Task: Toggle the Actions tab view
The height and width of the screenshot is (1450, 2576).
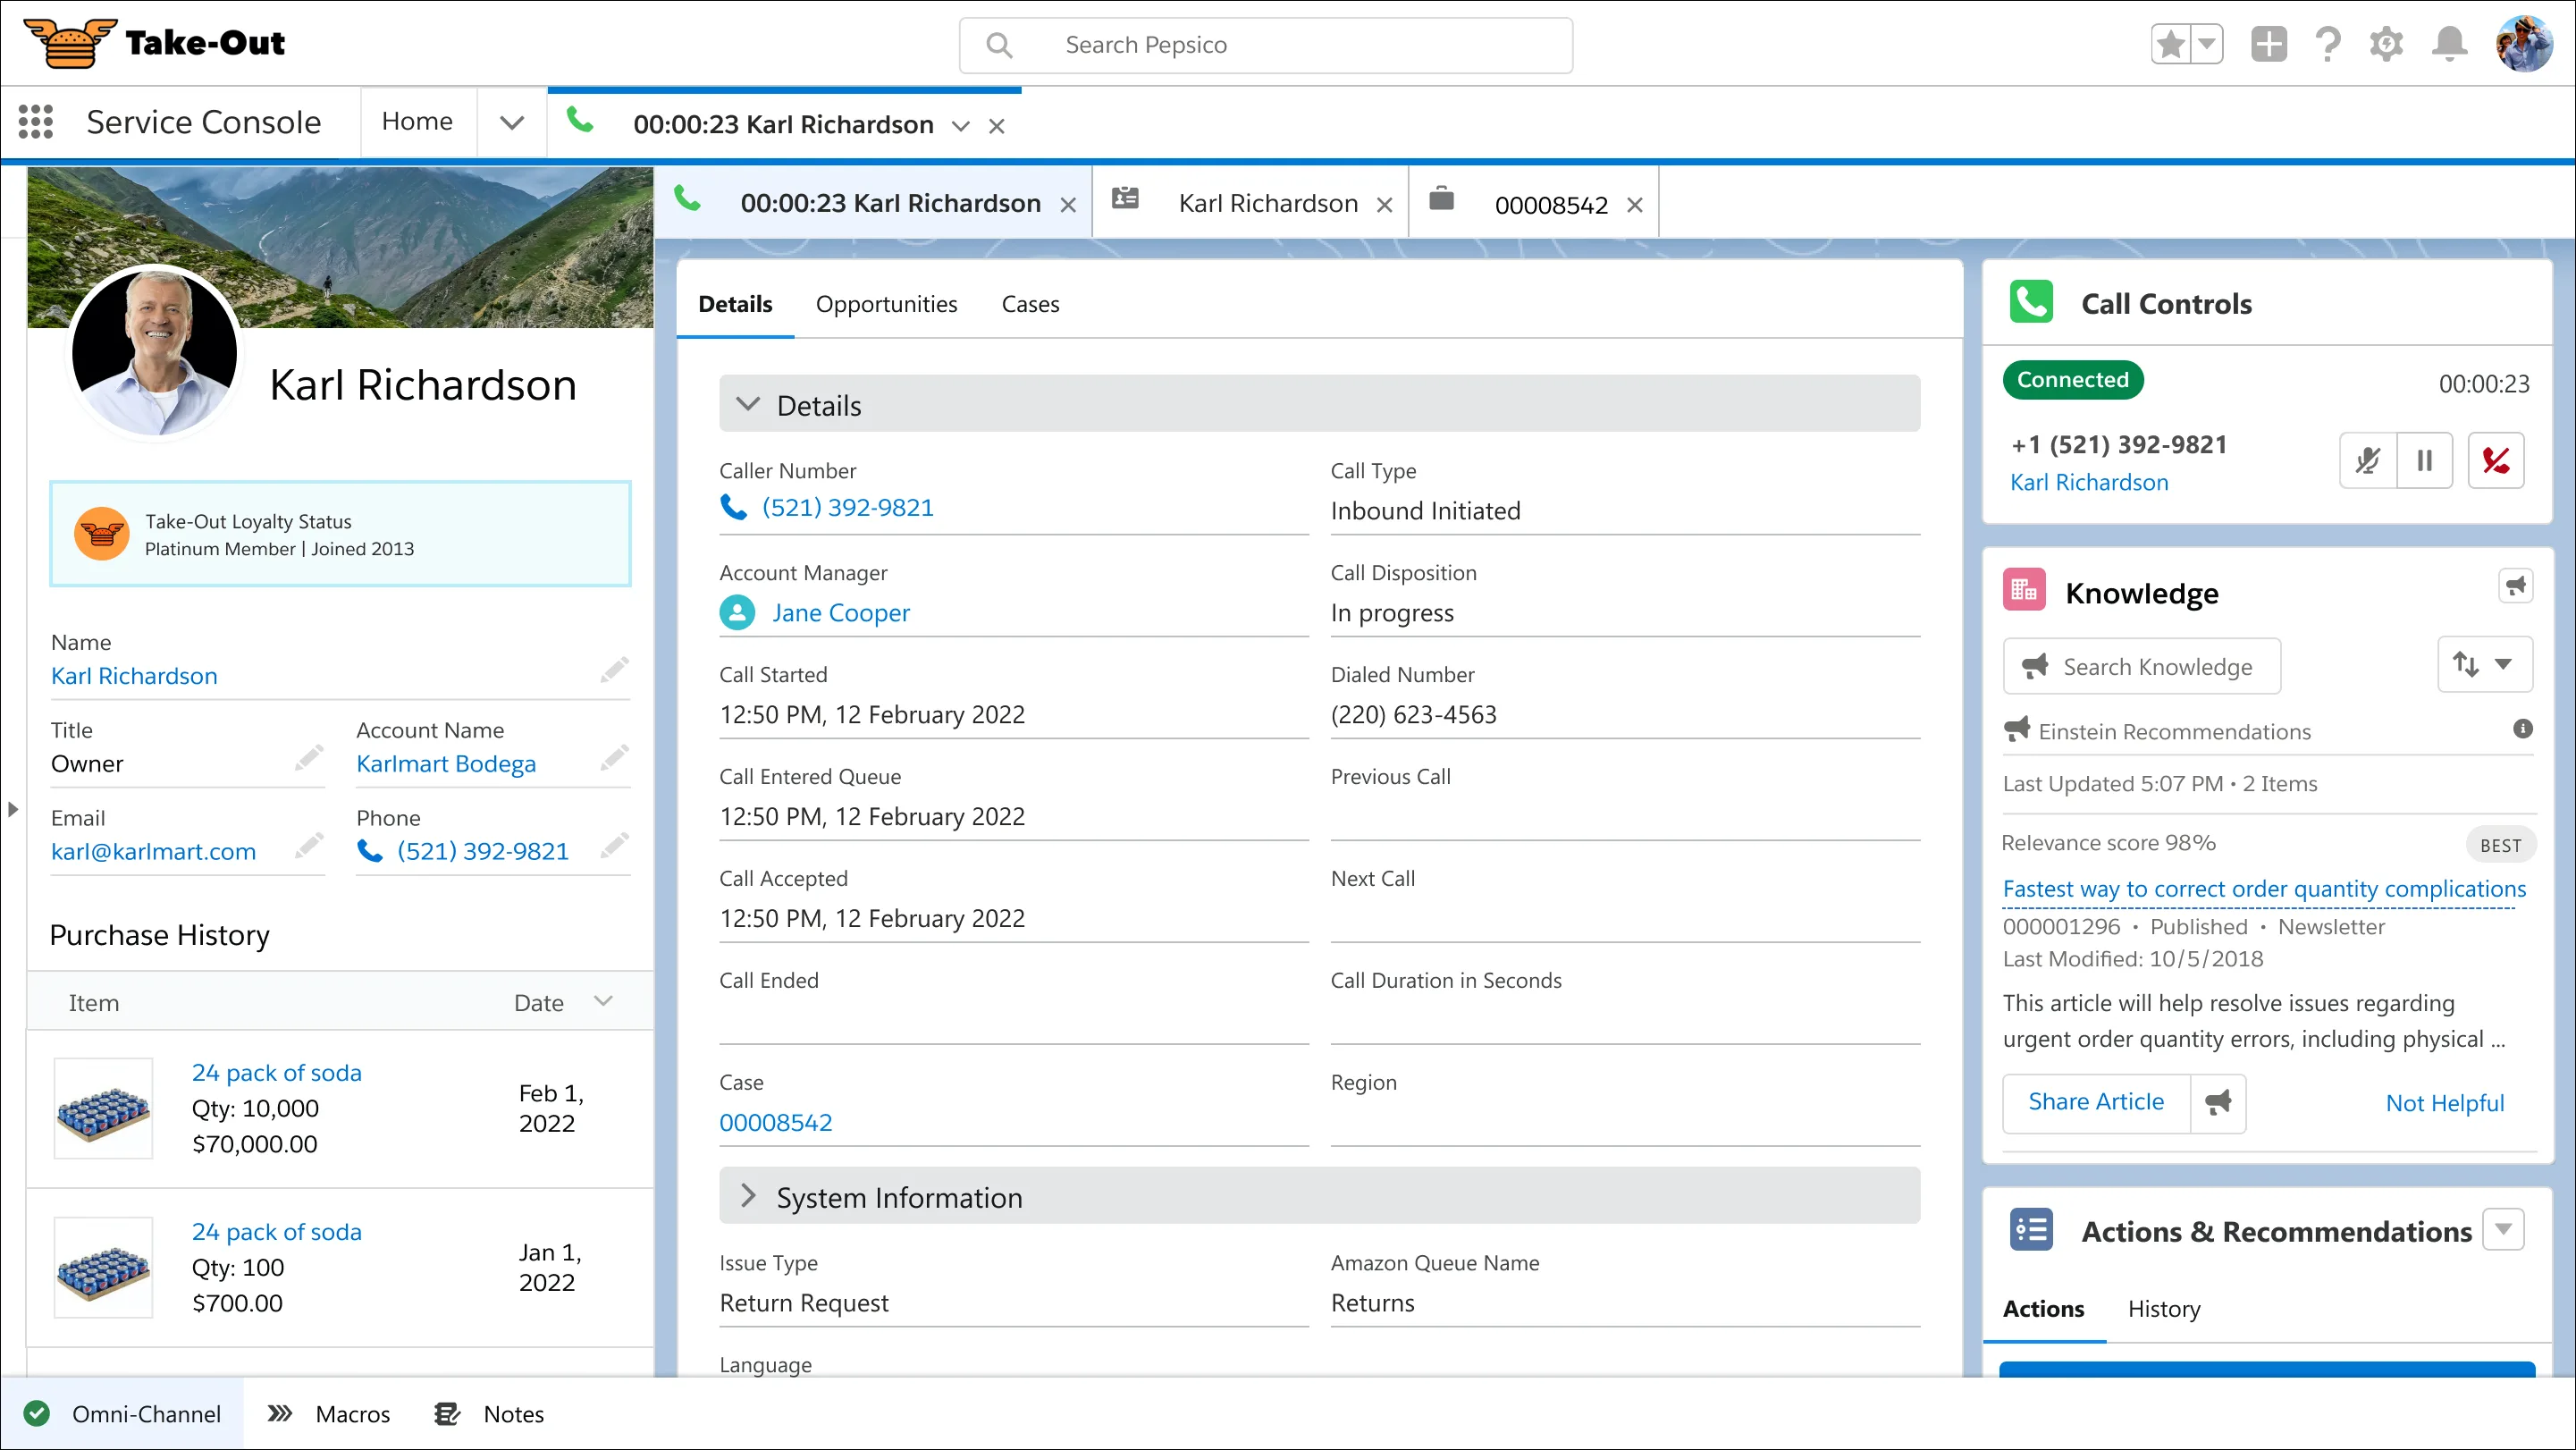Action: (x=2043, y=1307)
